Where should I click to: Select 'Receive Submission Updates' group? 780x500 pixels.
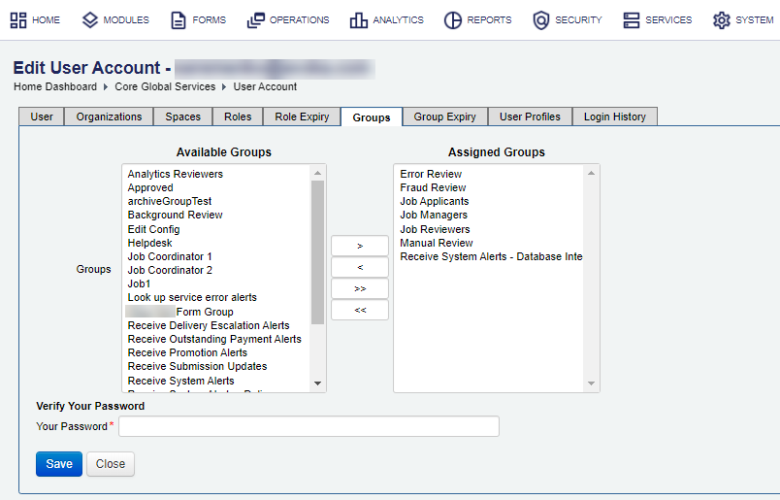(x=197, y=366)
